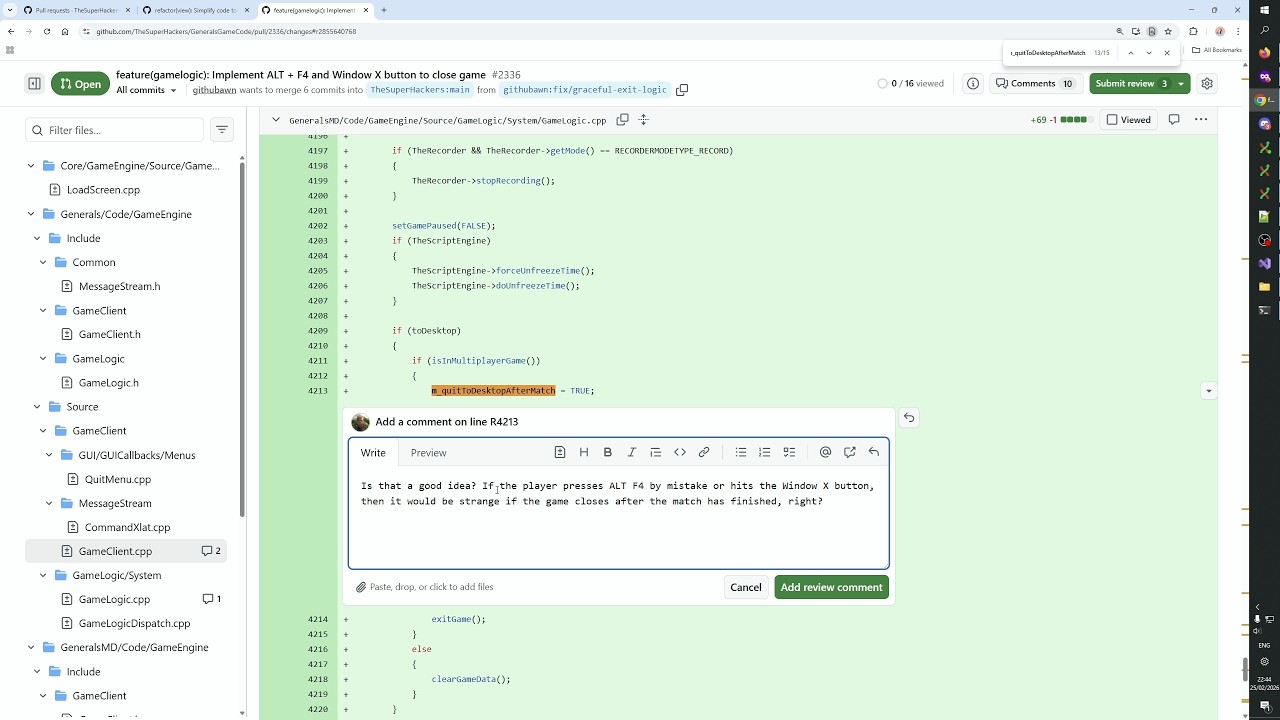Insert a link in comment
This screenshot has width=1280, height=720.
[704, 453]
